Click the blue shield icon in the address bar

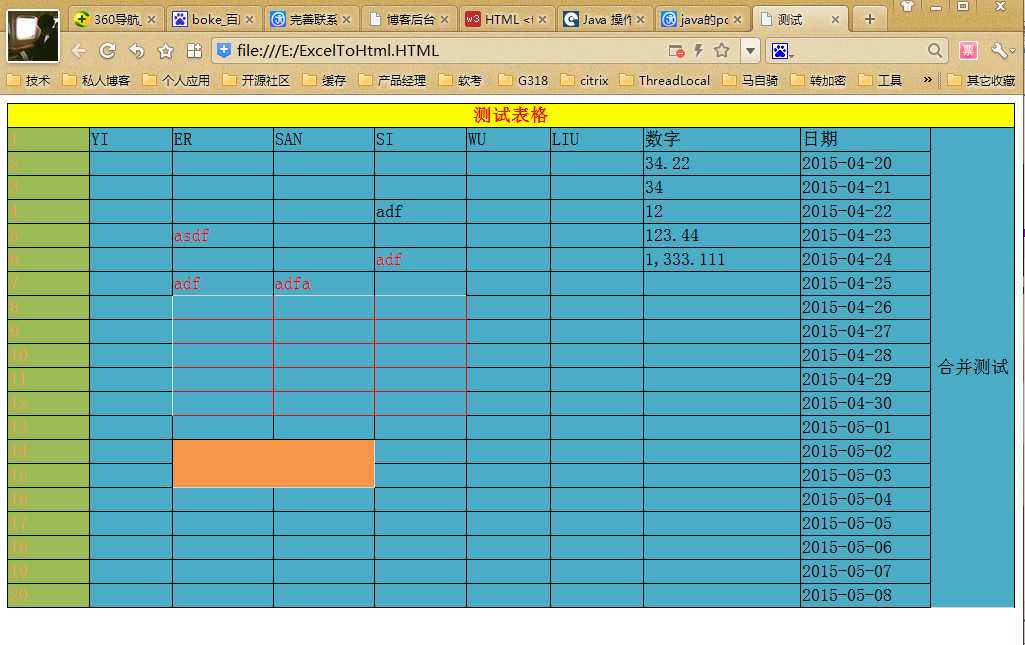(224, 50)
